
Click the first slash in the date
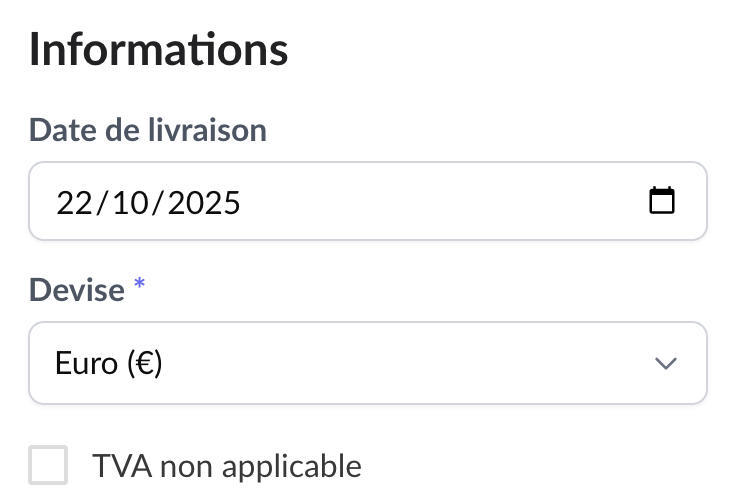tap(101, 202)
